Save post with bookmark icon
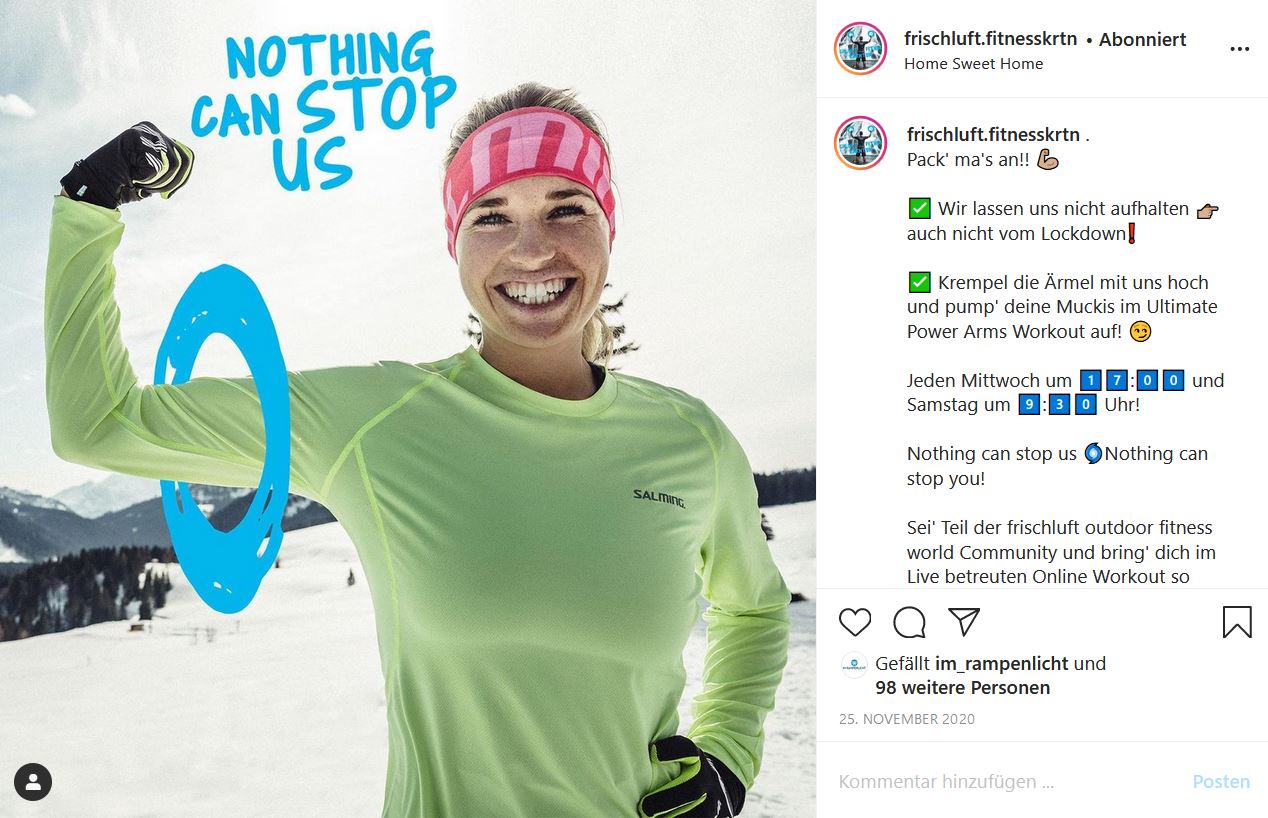Viewport: 1268px width, 818px height. 1237,622
